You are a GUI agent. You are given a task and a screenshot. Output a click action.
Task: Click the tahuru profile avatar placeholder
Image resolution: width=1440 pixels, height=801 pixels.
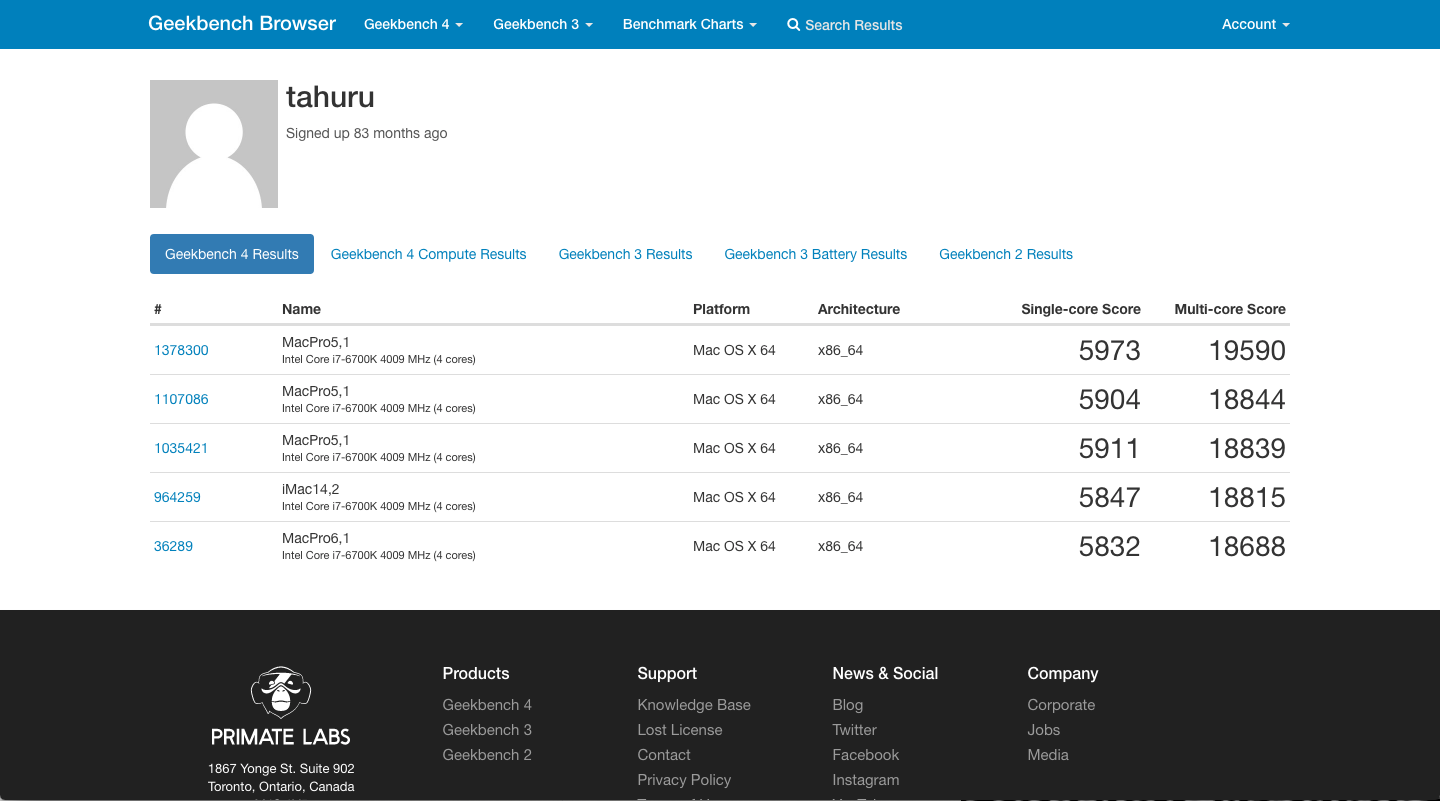(214, 144)
